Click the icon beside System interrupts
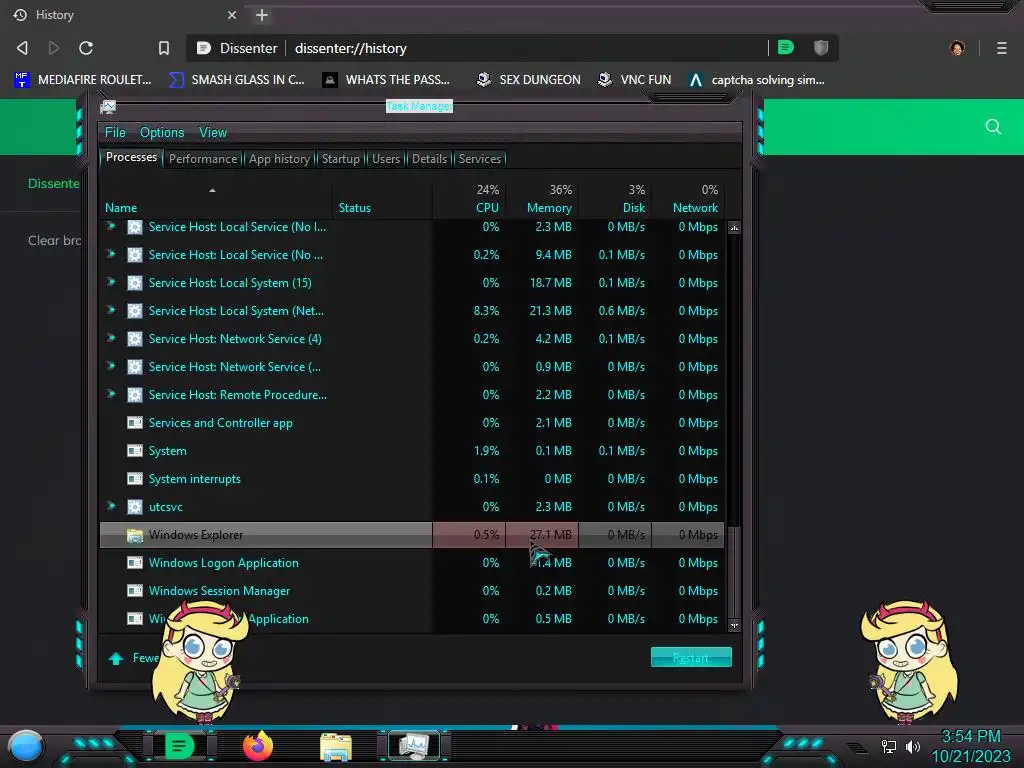This screenshot has height=768, width=1024. pos(135,479)
